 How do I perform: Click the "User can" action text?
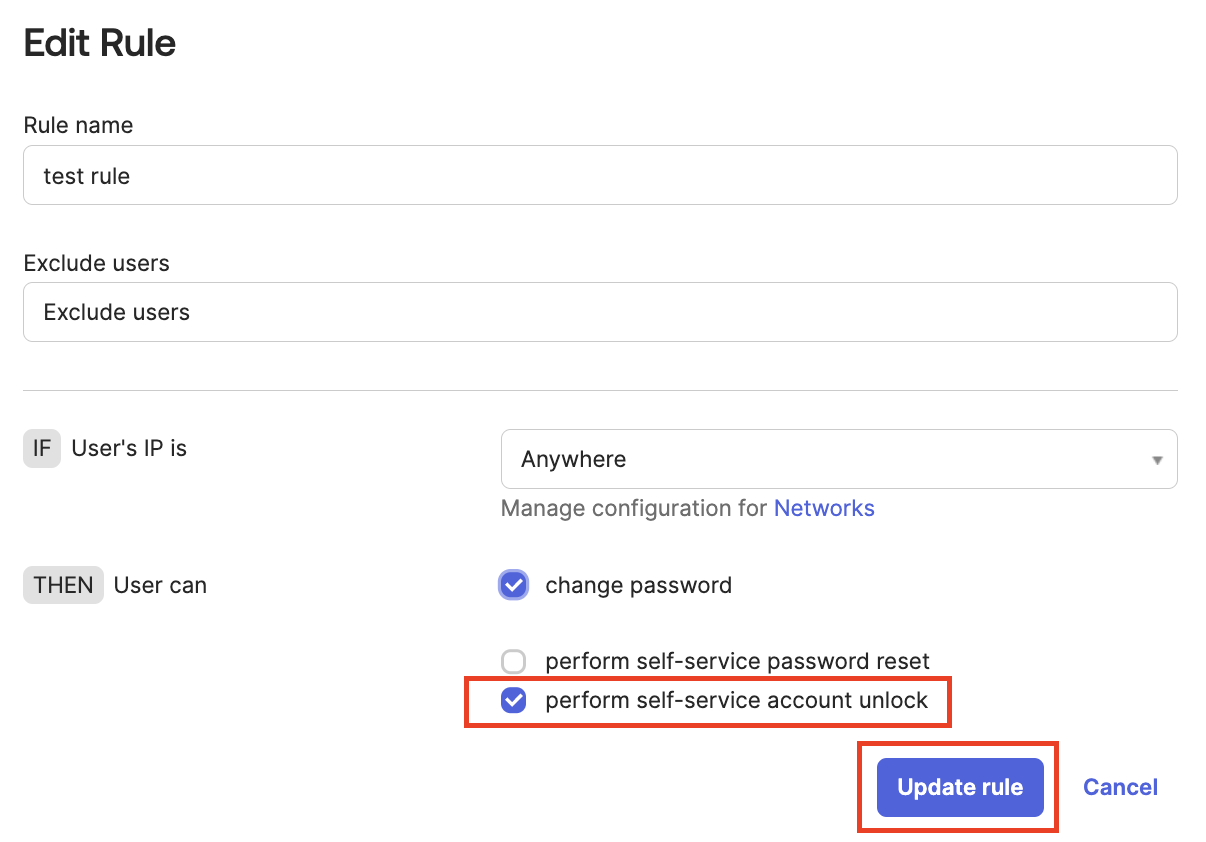point(160,585)
